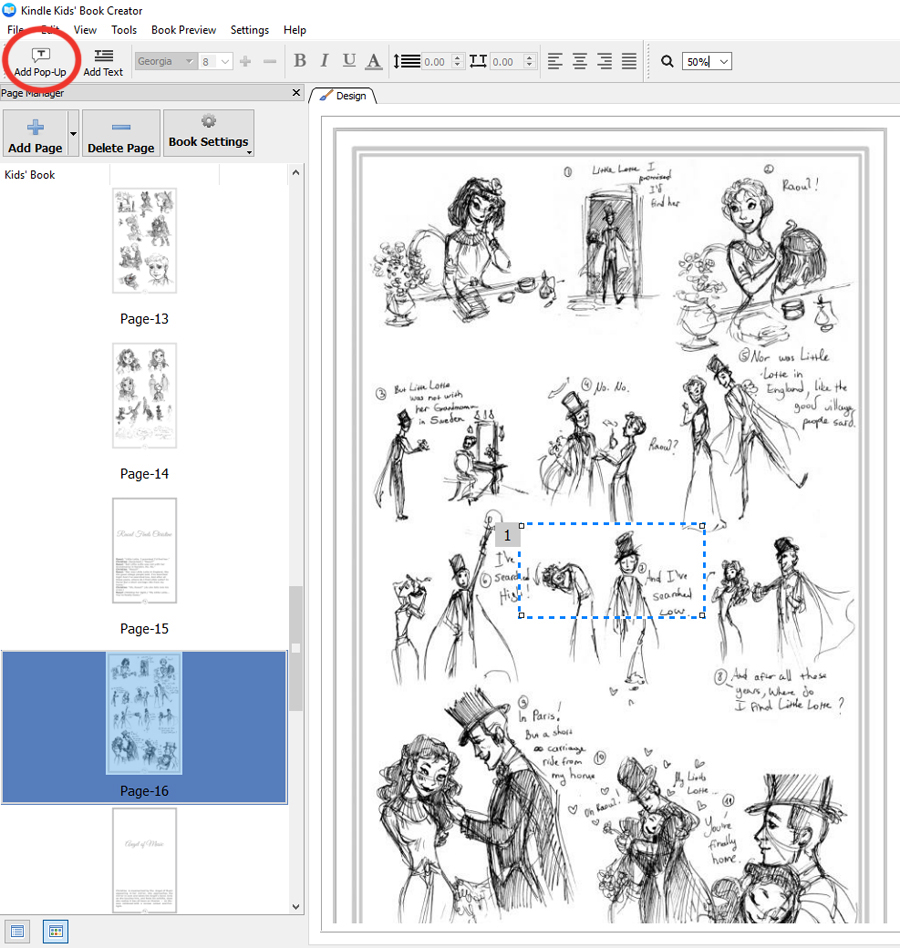Click the line spacing value field
This screenshot has width=900, height=948.
click(x=436, y=62)
